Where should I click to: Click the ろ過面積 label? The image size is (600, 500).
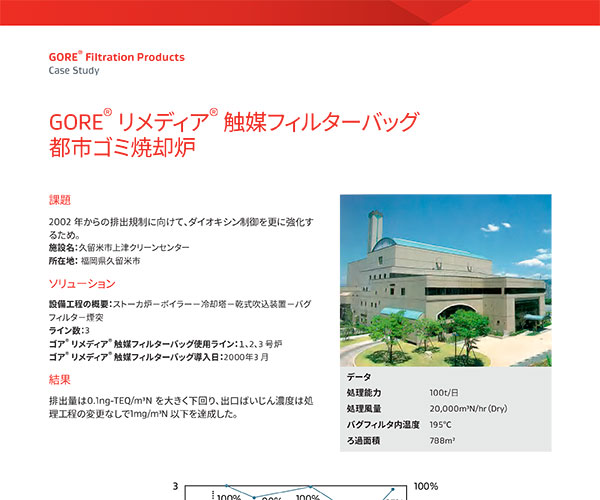point(363,441)
